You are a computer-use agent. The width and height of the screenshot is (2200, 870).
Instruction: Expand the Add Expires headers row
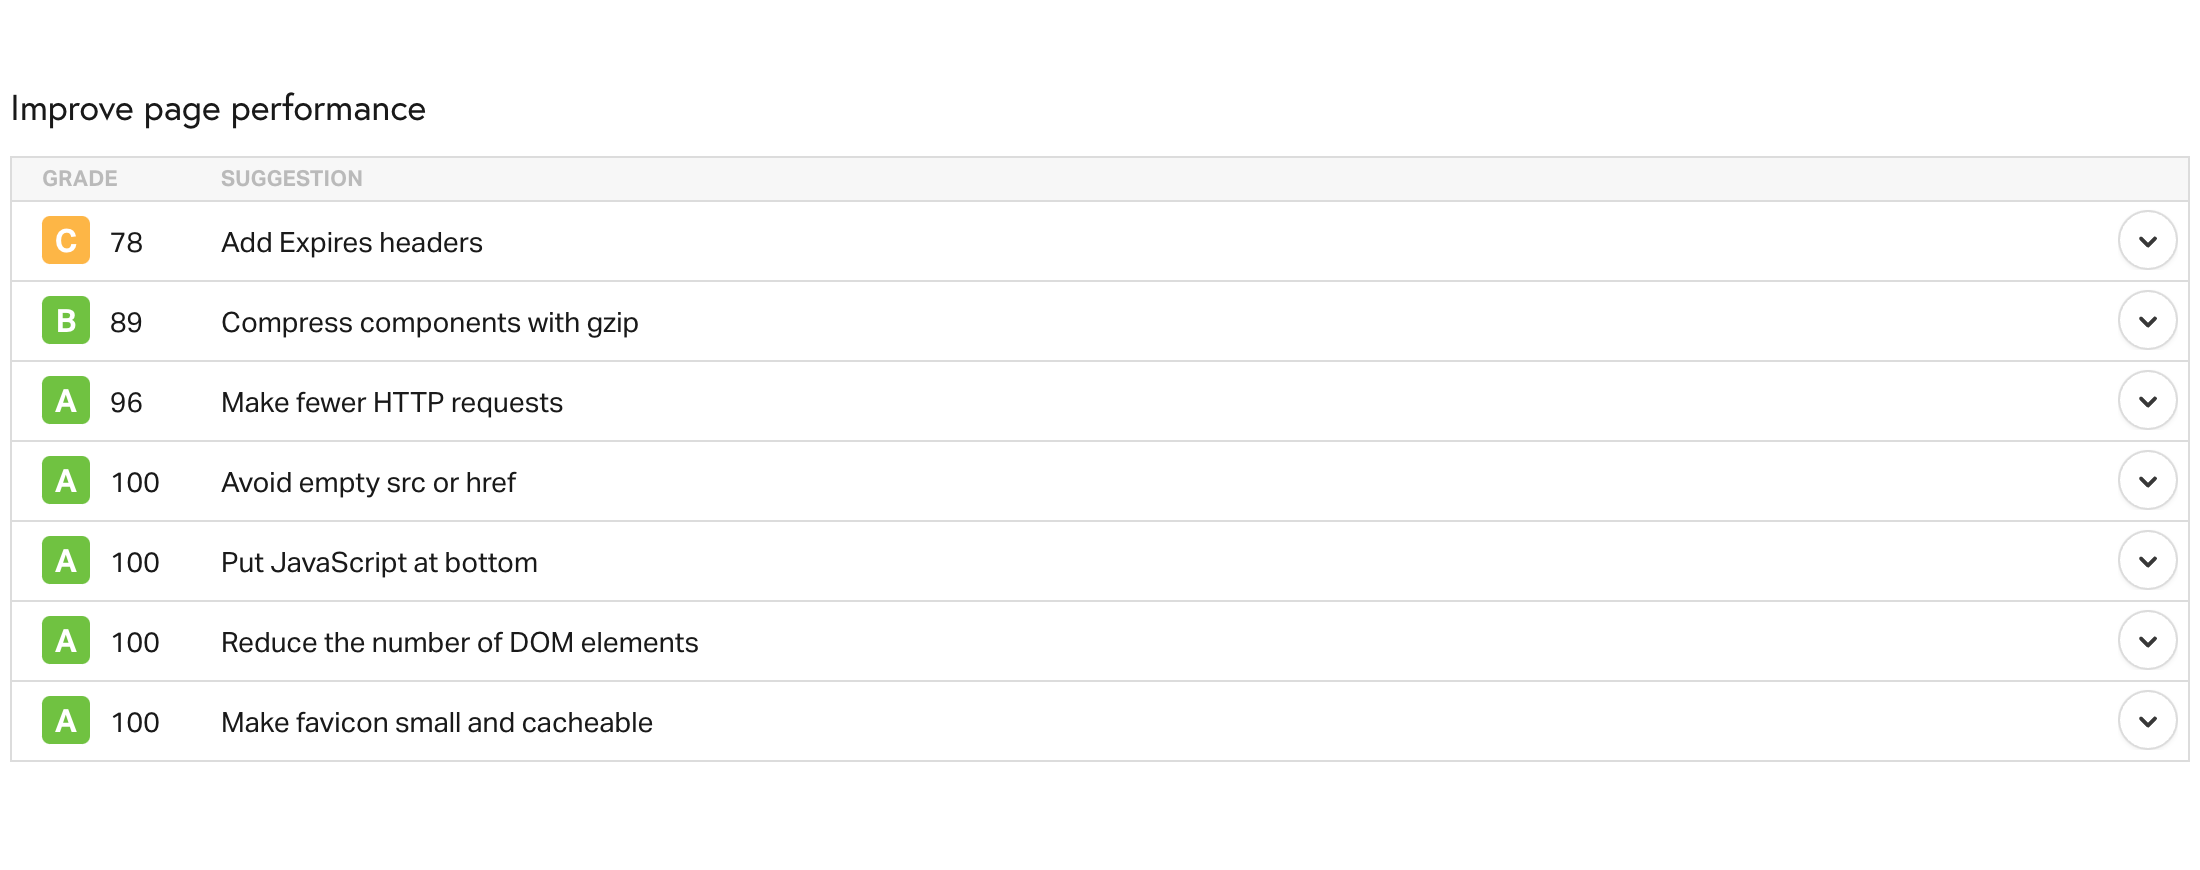coord(2147,241)
